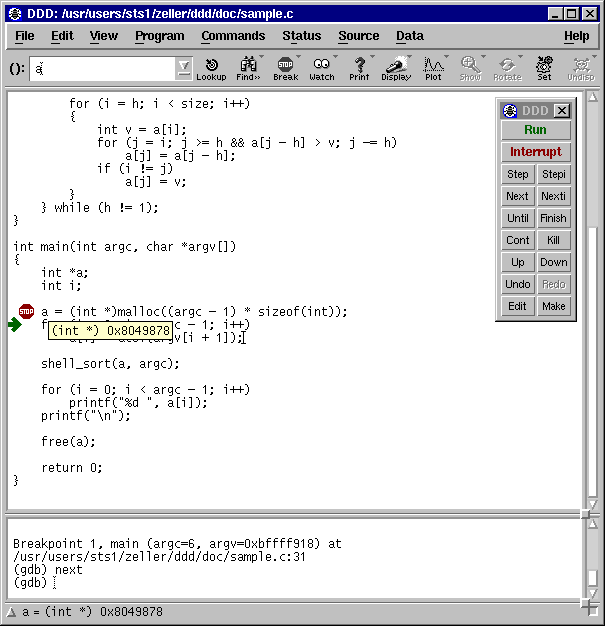Close the DDD command tool panel
This screenshot has width=605, height=626.
tap(562, 111)
